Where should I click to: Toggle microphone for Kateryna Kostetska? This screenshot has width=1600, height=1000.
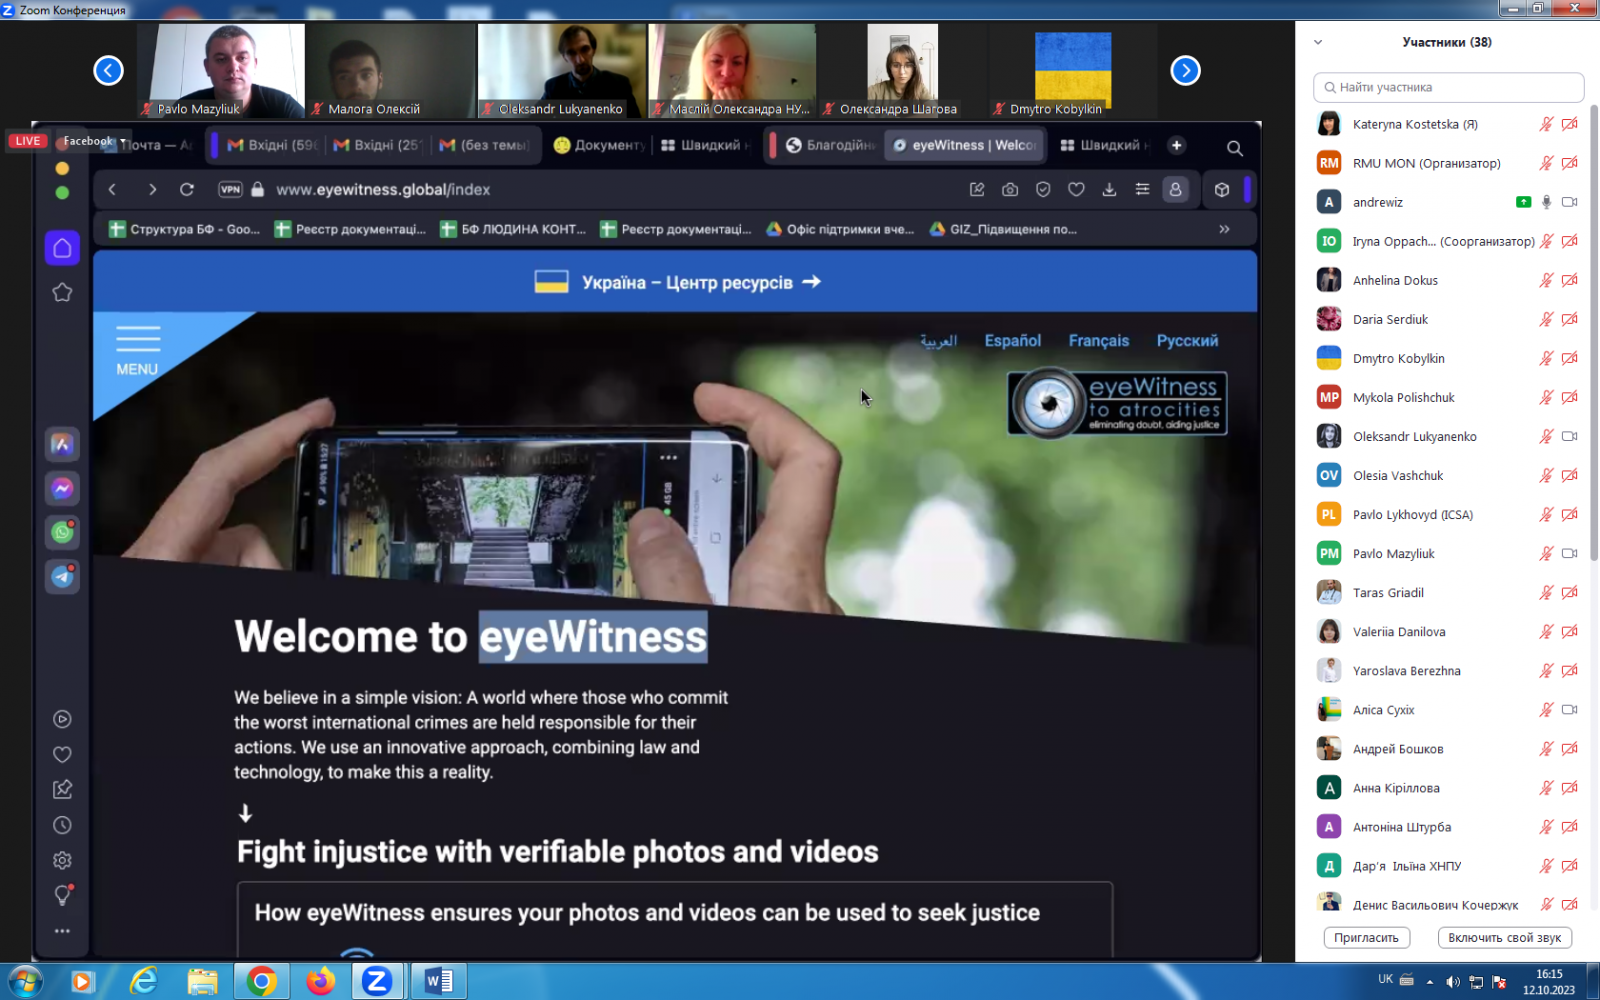1546,124
